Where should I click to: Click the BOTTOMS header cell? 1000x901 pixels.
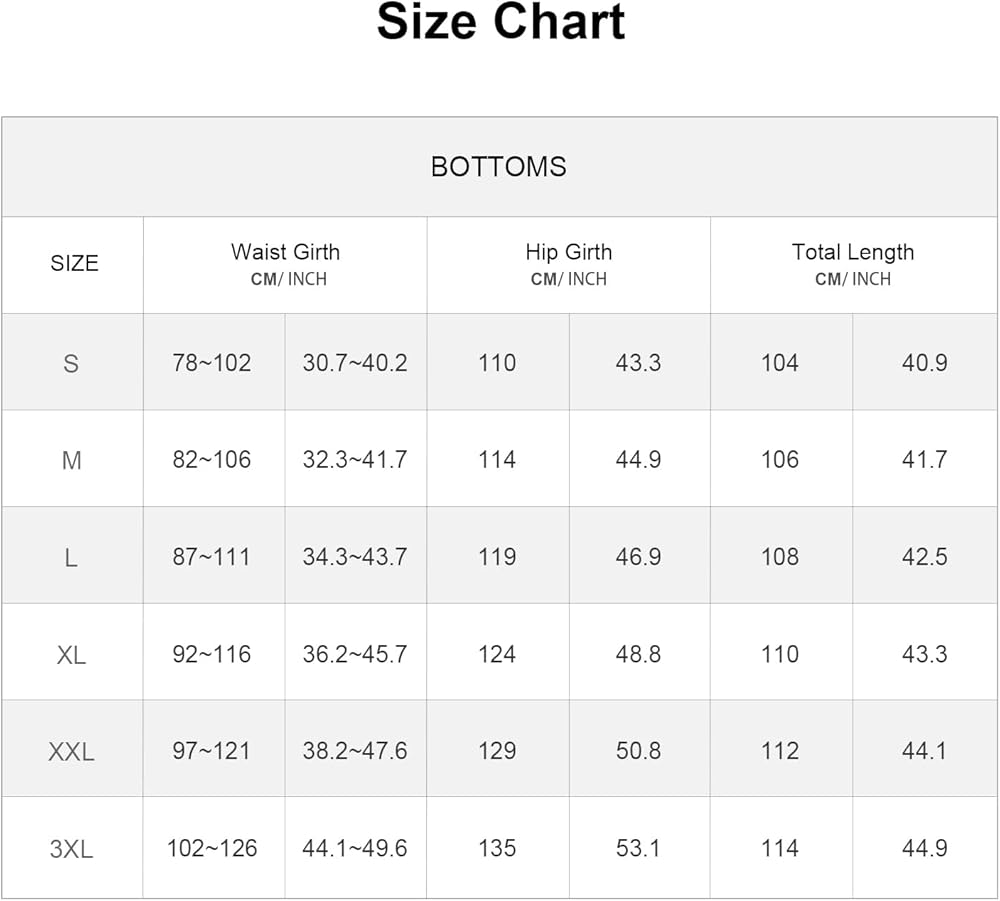498,166
